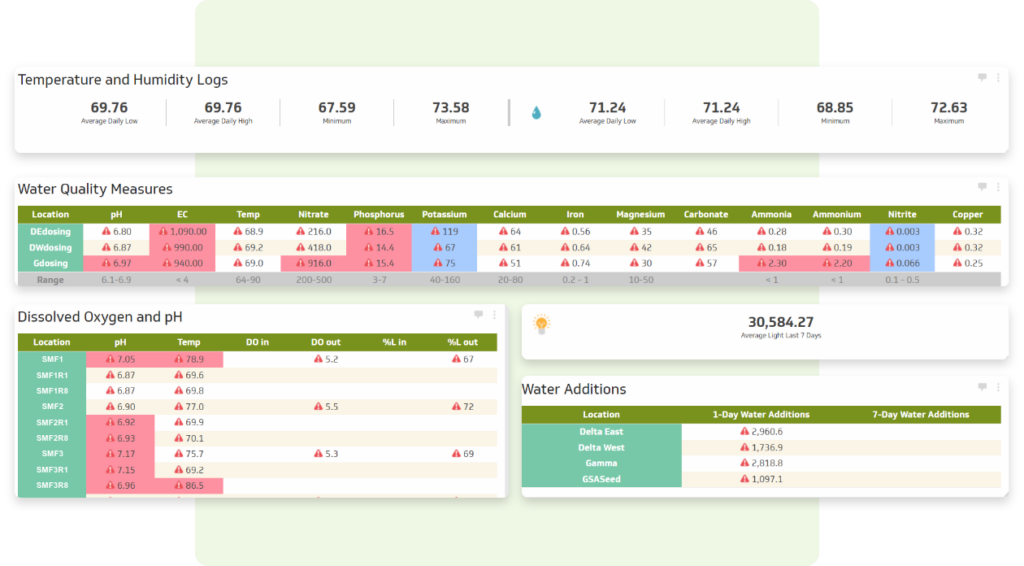Click the lightbulb icon in light panel
Viewport: 1024px width, 566px height.
coord(541,324)
